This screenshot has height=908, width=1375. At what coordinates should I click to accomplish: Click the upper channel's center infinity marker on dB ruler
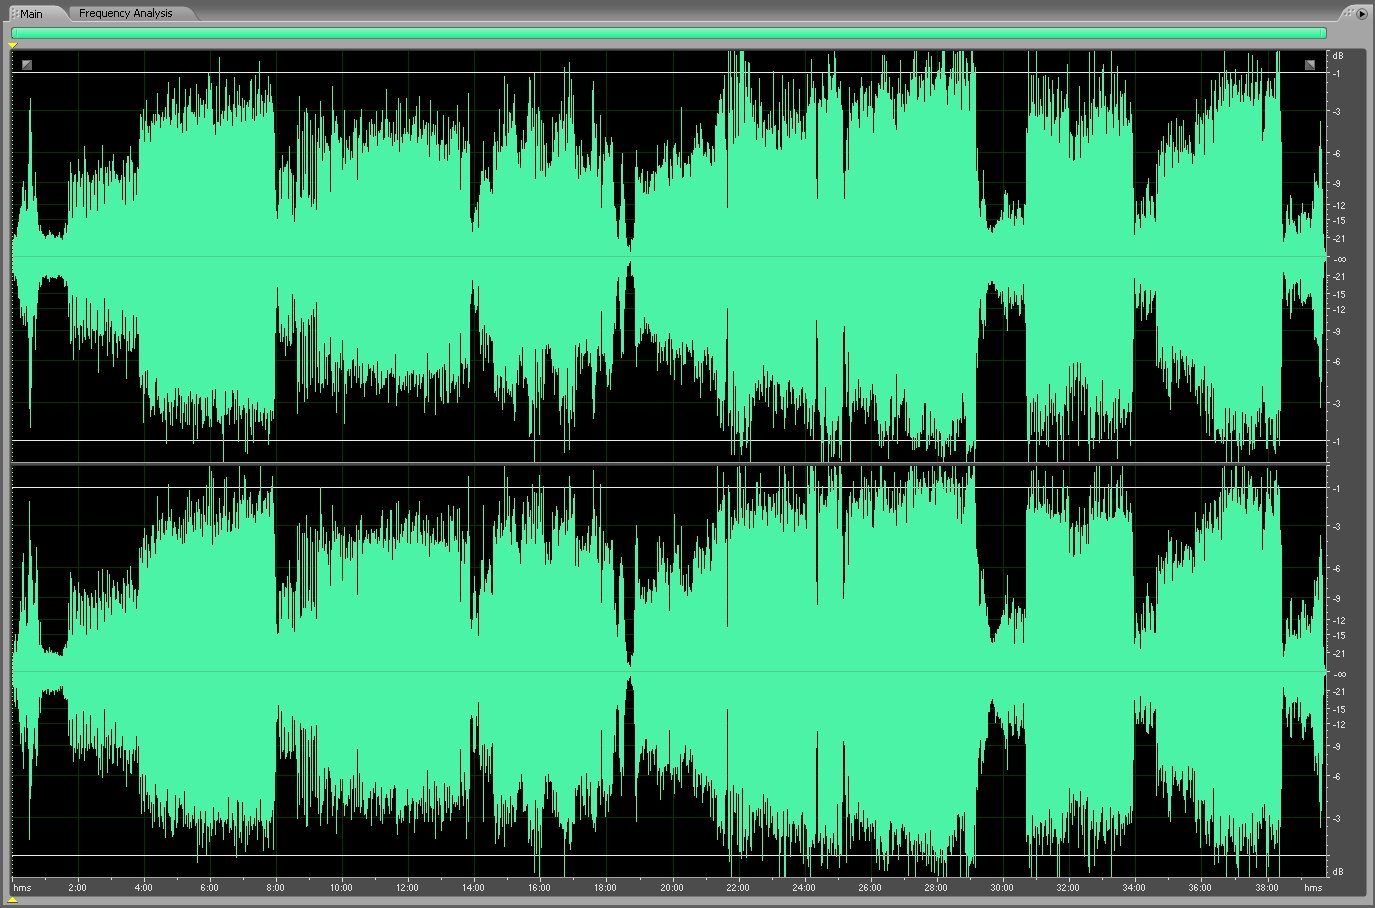1339,259
